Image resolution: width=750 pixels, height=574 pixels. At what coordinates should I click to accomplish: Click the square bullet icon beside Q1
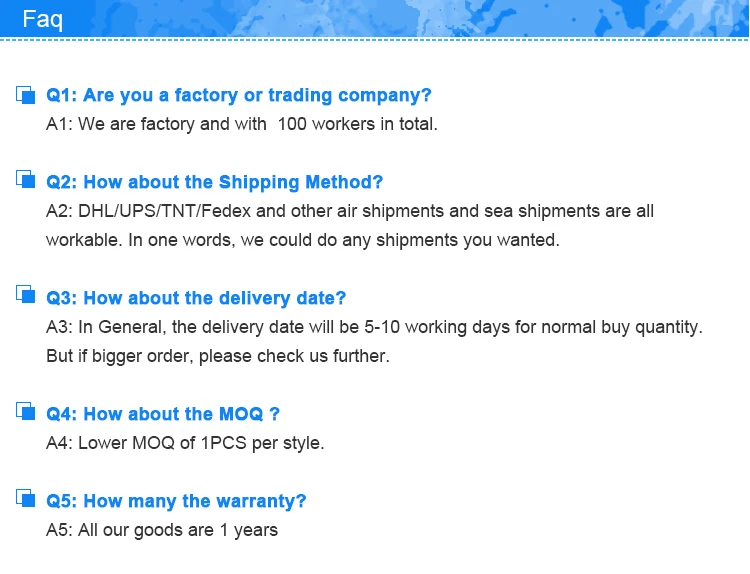point(26,95)
